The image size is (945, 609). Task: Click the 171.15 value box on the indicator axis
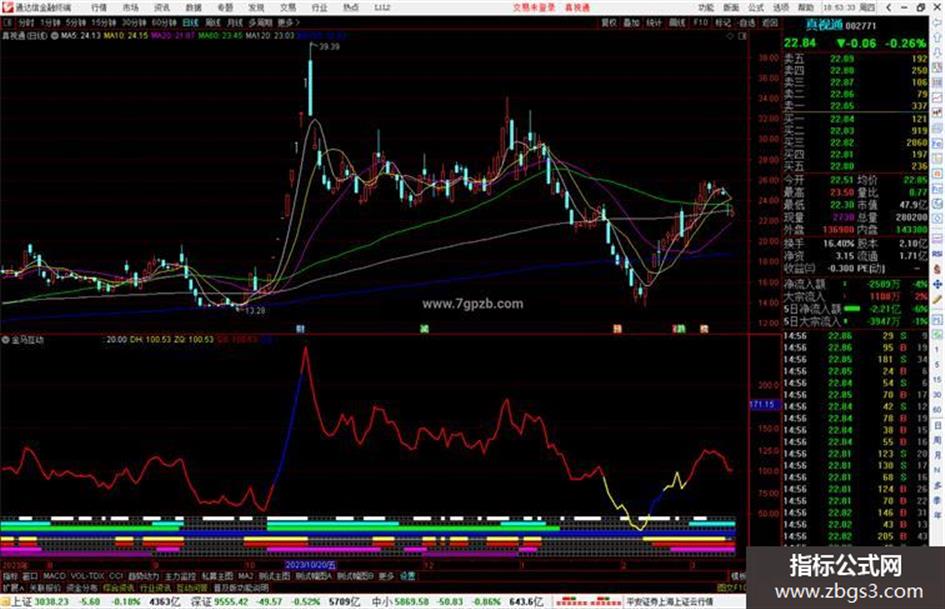[x=765, y=404]
